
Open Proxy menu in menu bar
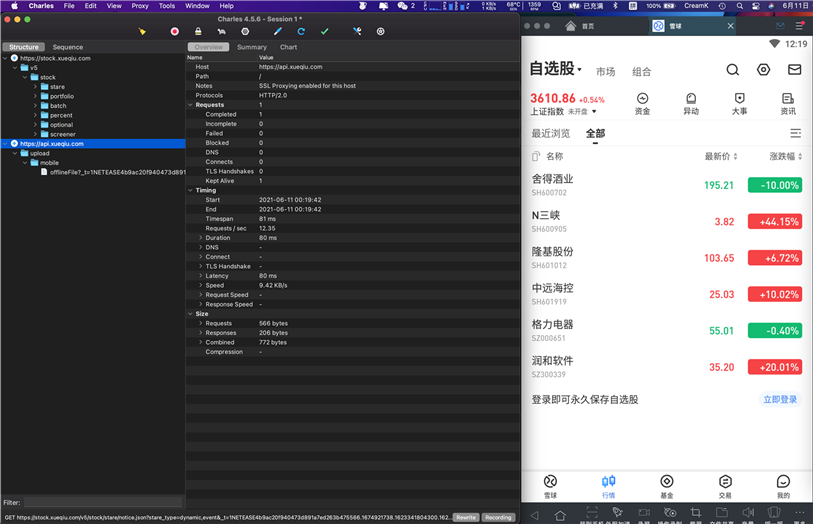[139, 6]
